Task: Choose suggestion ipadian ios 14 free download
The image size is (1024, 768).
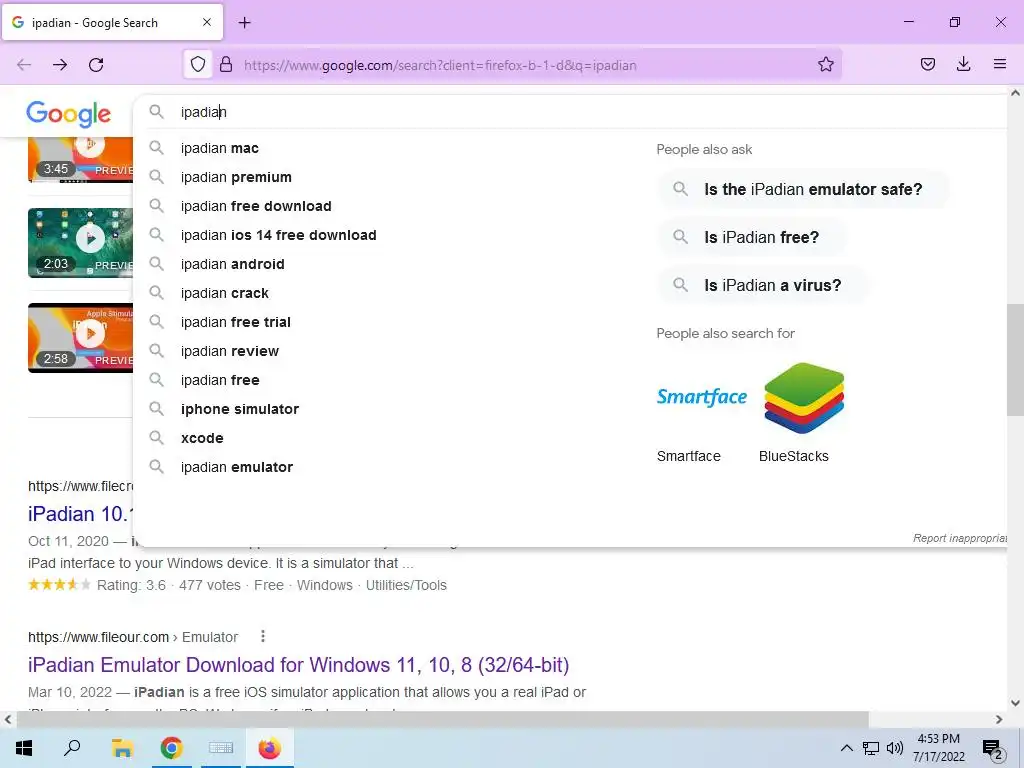Action: tap(278, 235)
